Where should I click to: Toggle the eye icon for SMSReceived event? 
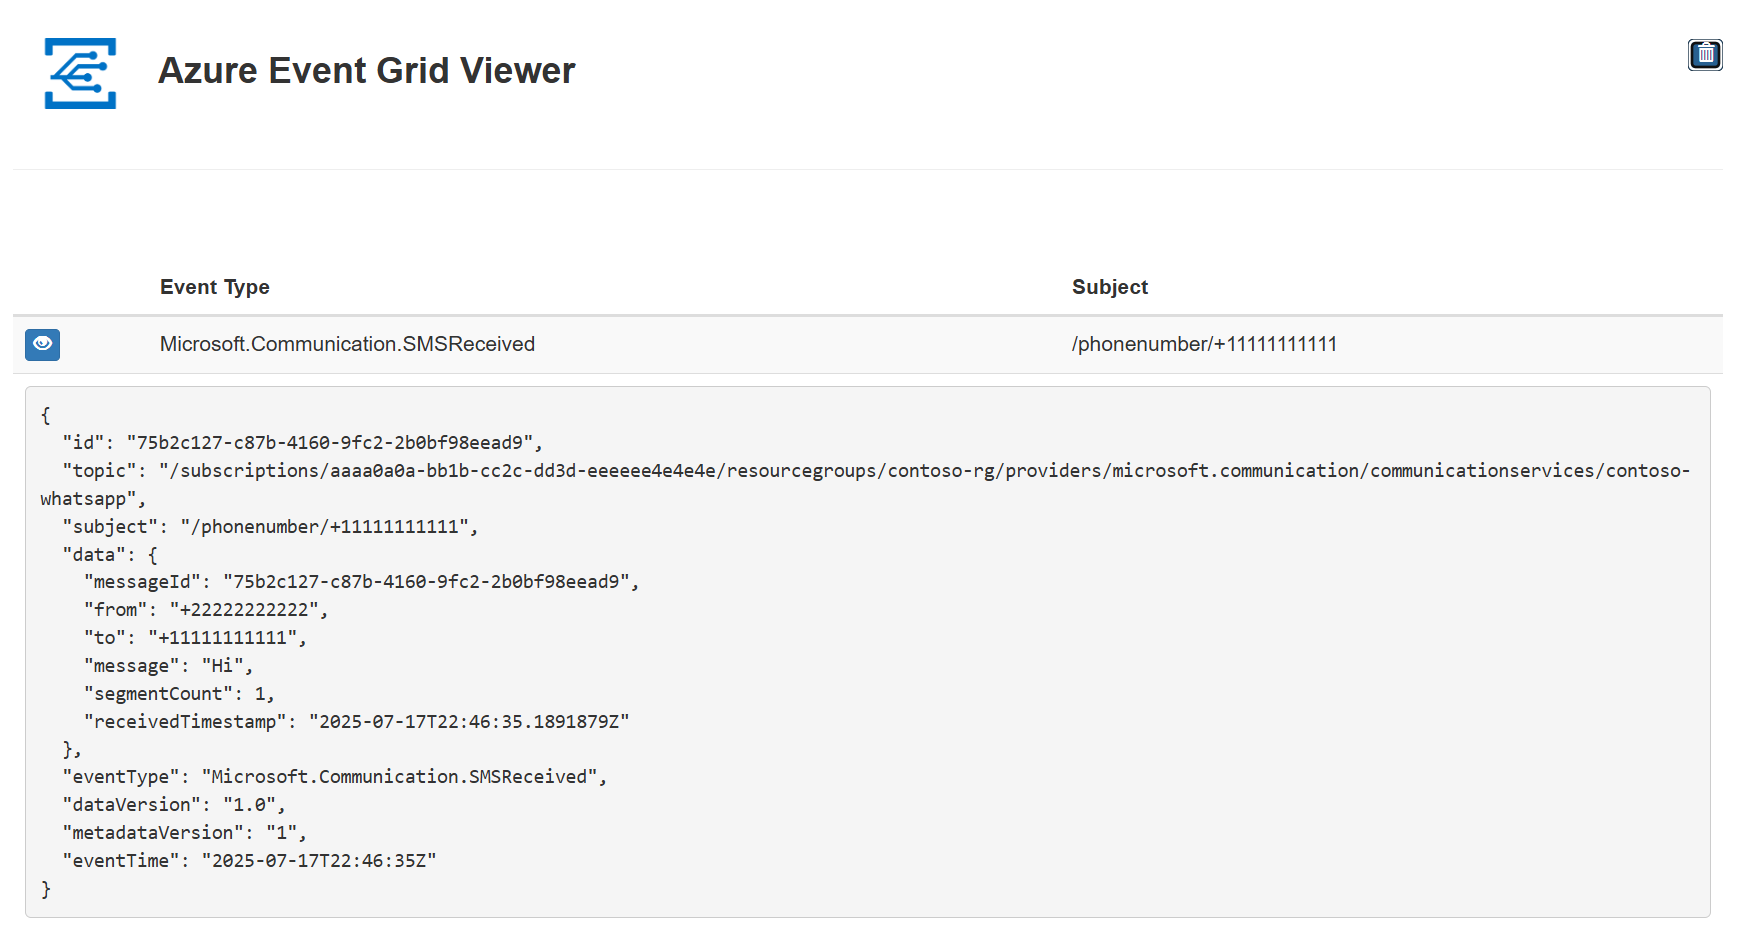coord(42,344)
